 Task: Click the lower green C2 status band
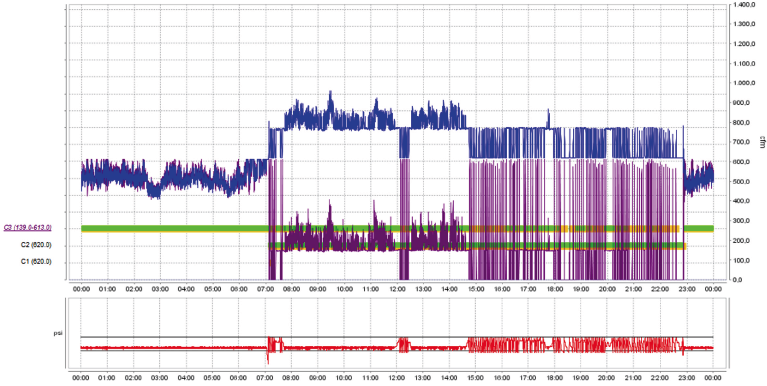point(477,245)
